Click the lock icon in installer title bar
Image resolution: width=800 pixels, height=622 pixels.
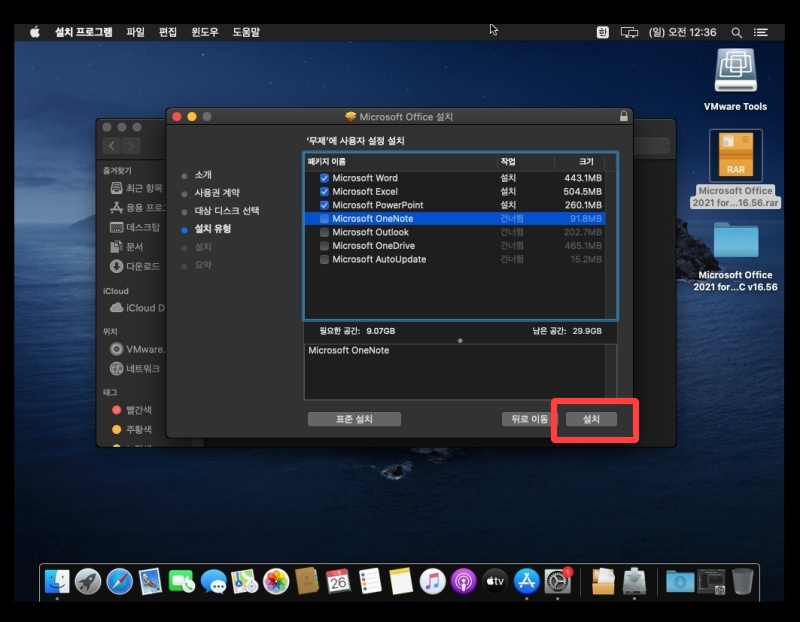click(x=623, y=116)
